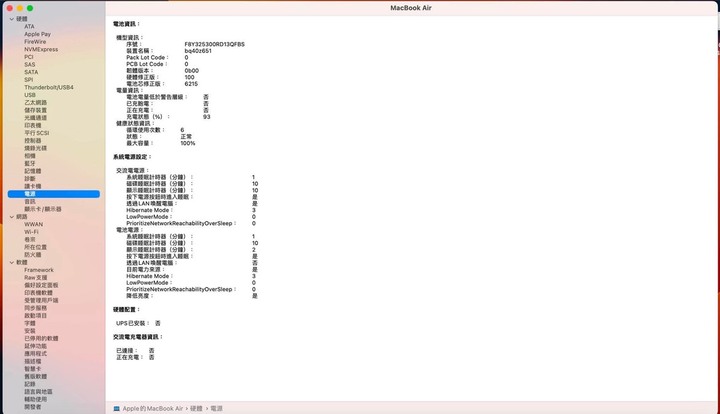Open 顯示卡/顯示器 information
This screenshot has width=720, height=414.
tap(43, 209)
